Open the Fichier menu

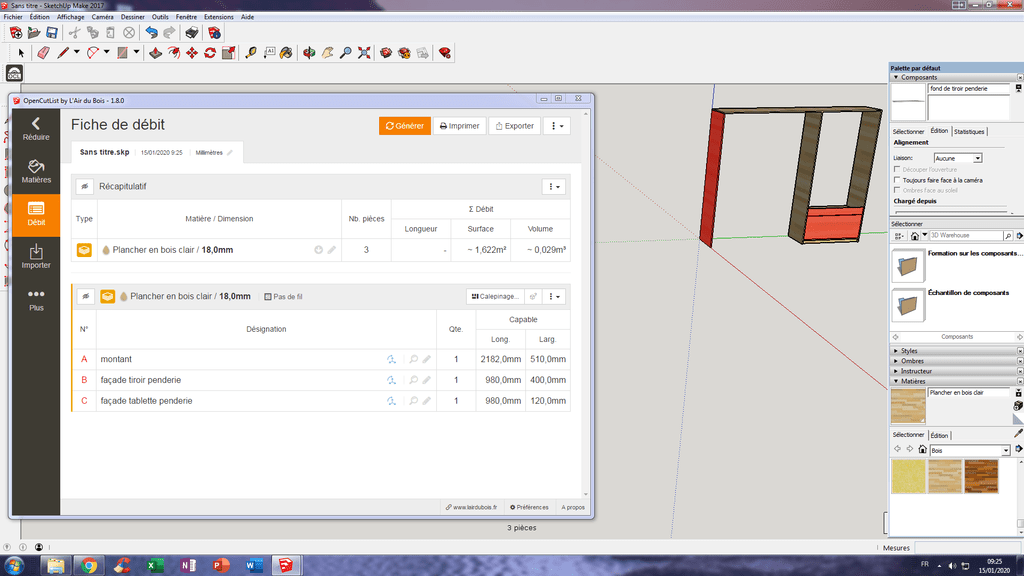[13, 17]
